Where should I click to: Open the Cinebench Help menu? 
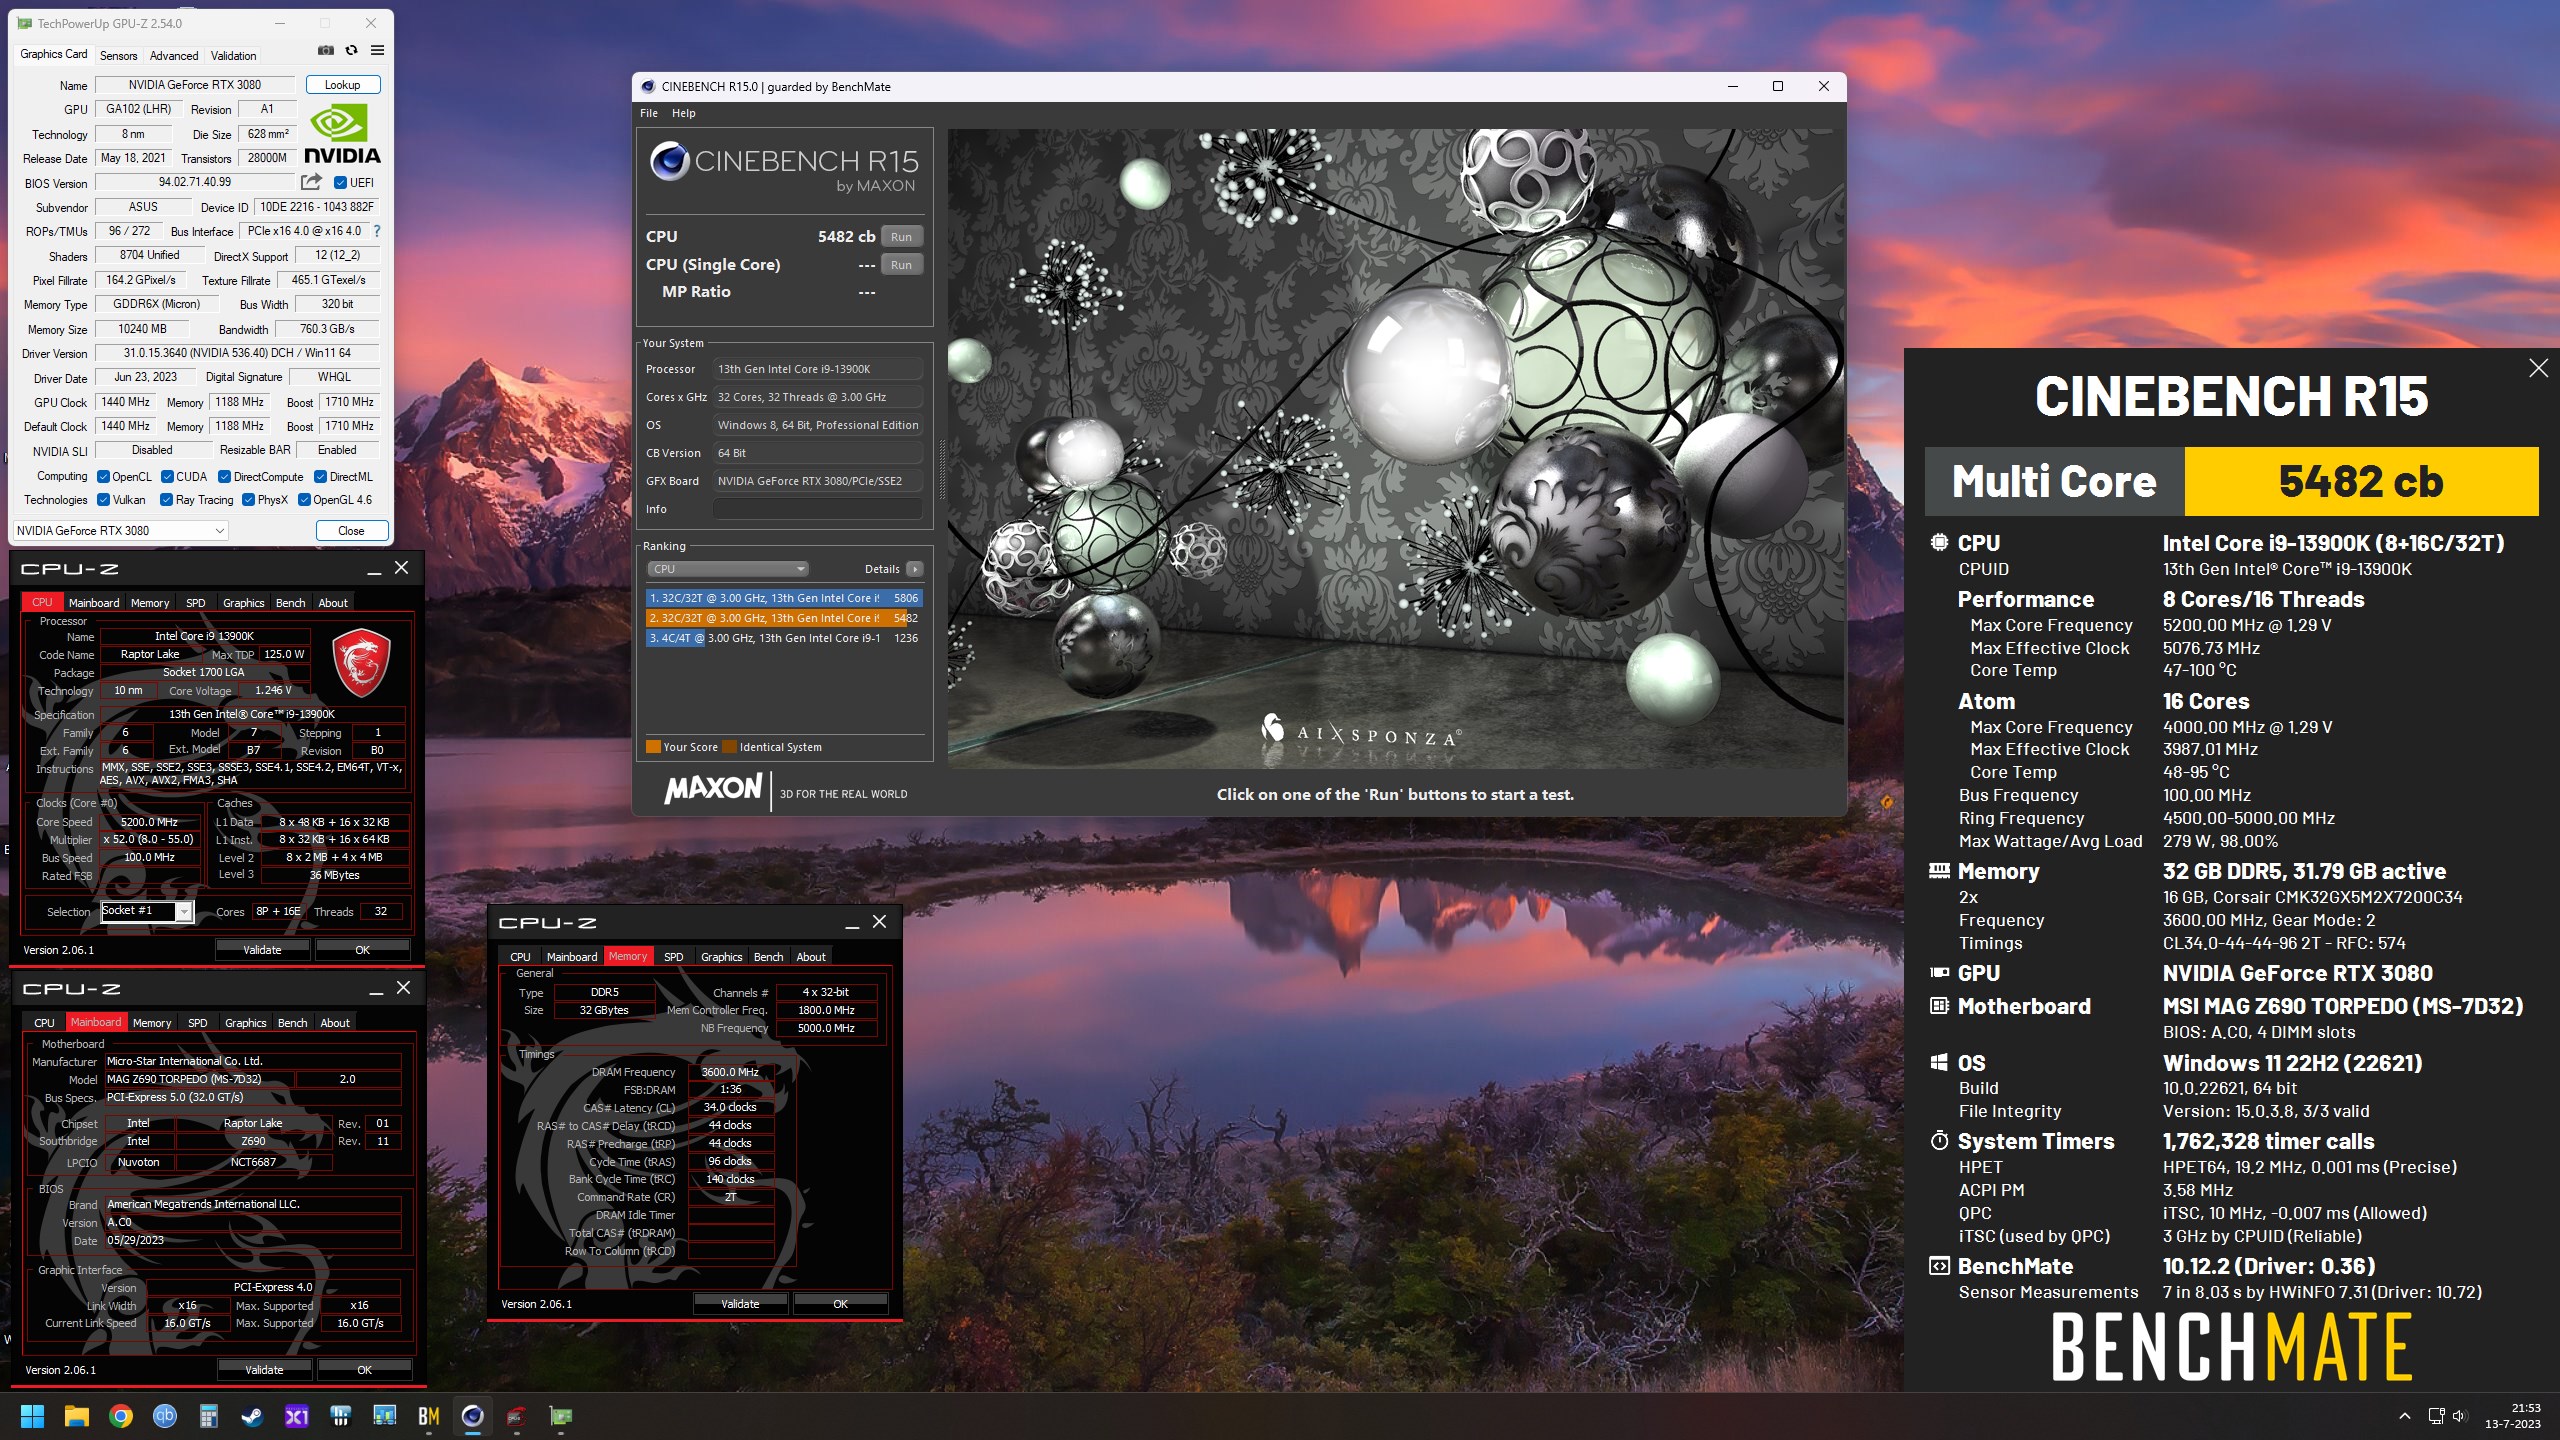(x=683, y=113)
